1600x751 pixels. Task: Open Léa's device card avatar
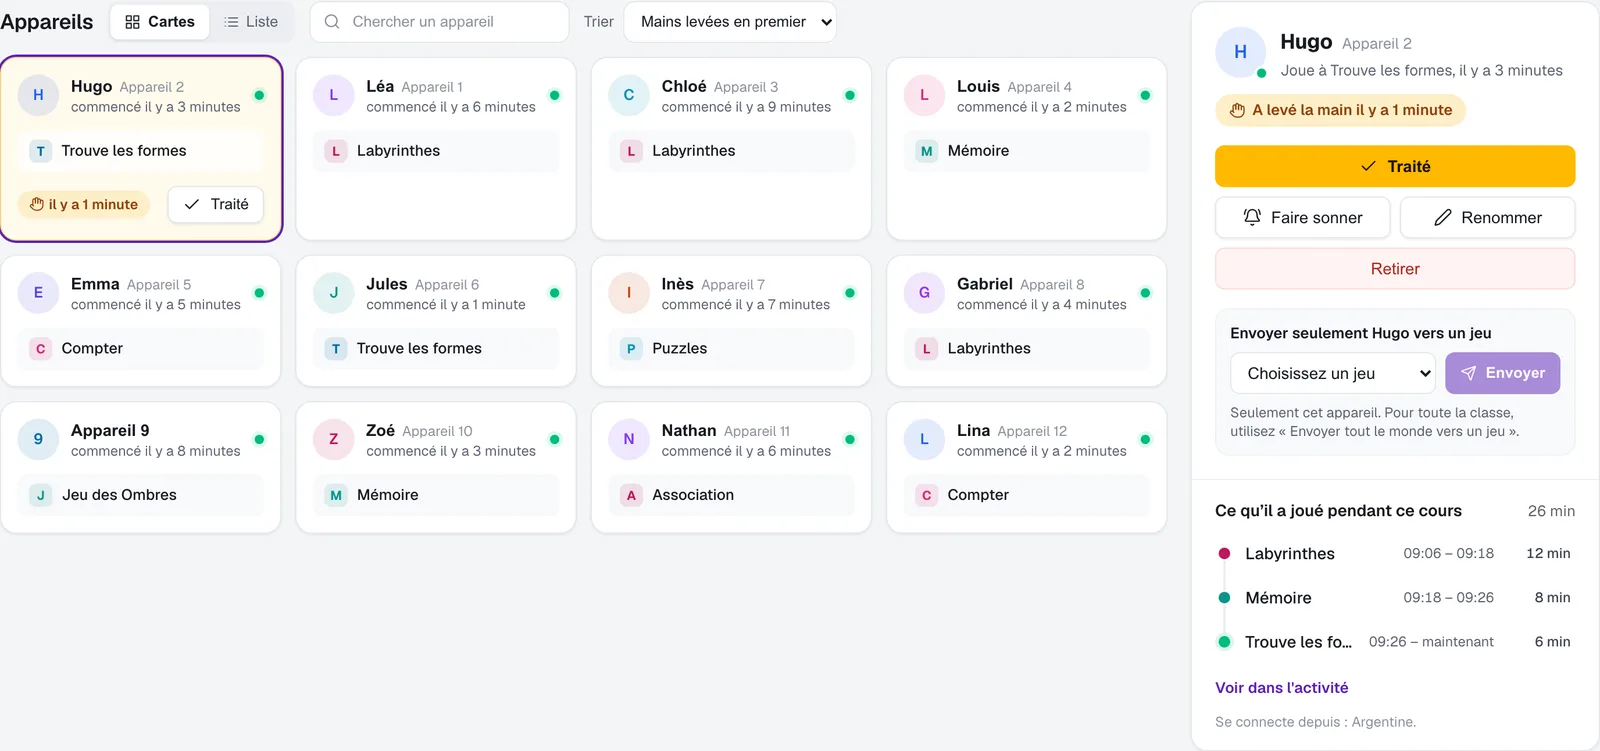(x=333, y=95)
